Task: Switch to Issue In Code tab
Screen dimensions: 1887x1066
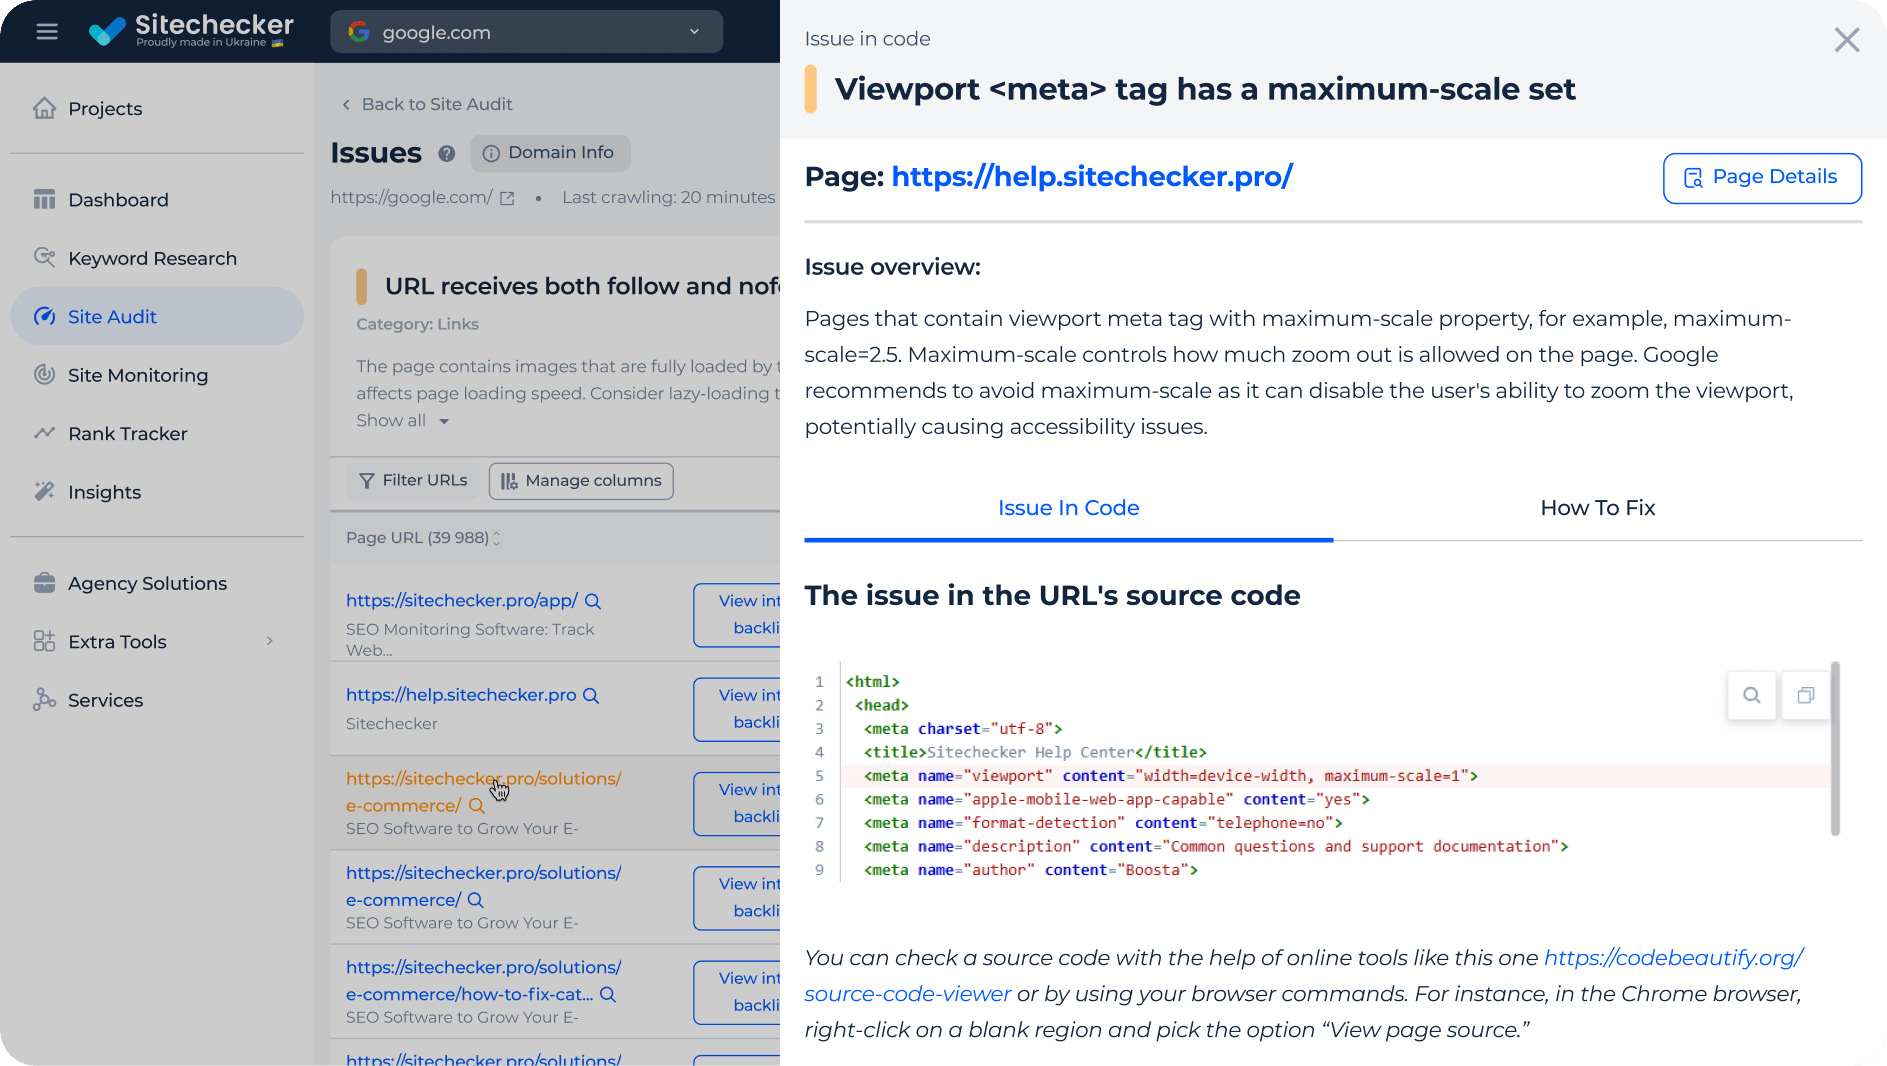Action: [x=1068, y=508]
